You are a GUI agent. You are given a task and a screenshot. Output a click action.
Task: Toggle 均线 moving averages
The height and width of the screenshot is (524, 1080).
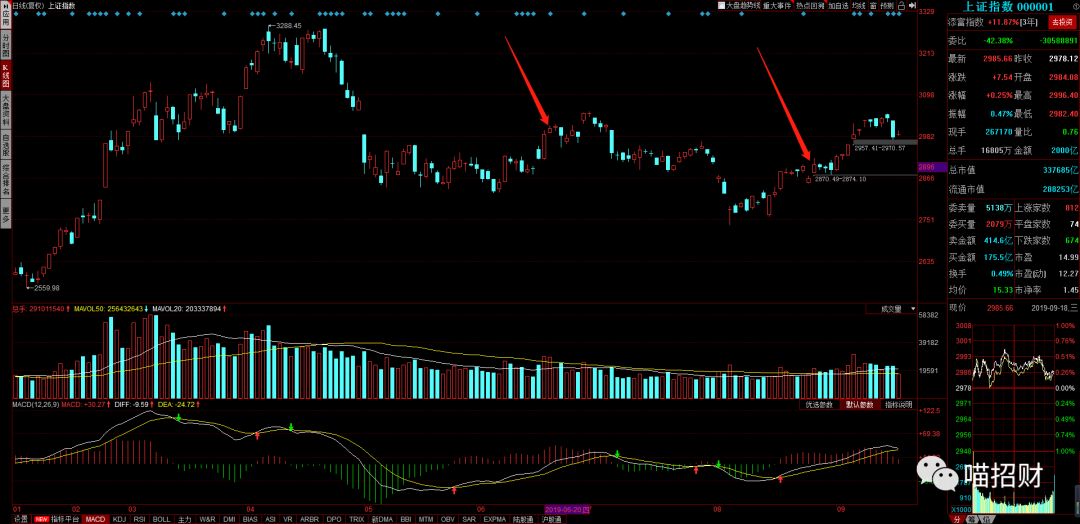(859, 6)
